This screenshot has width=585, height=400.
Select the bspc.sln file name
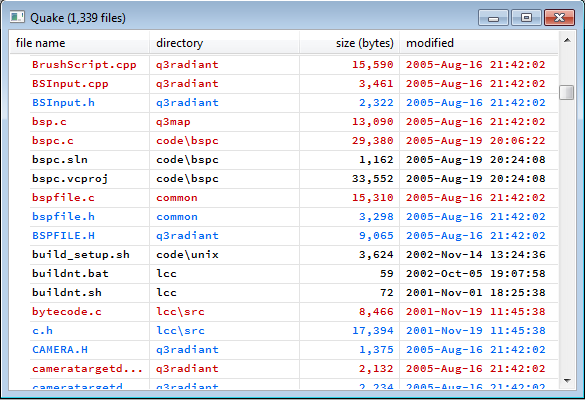pos(60,160)
